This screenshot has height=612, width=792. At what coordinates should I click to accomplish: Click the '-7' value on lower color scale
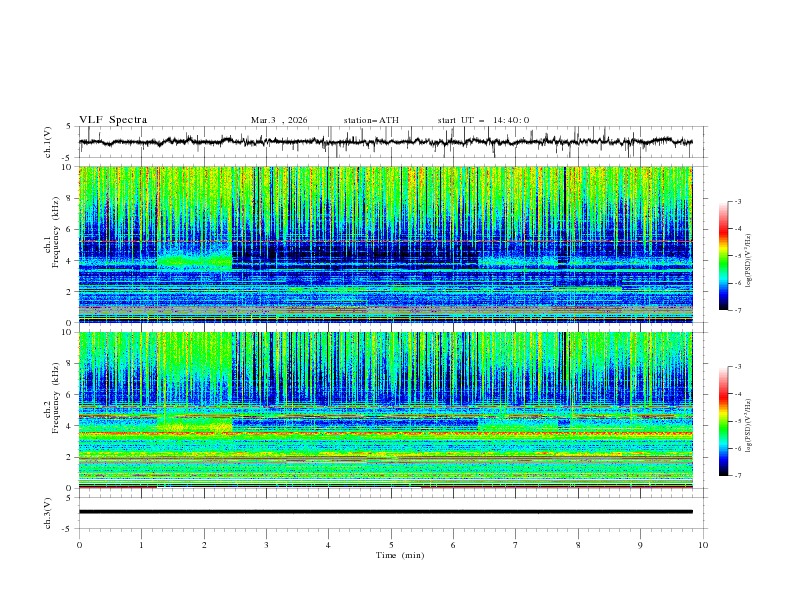click(x=737, y=476)
